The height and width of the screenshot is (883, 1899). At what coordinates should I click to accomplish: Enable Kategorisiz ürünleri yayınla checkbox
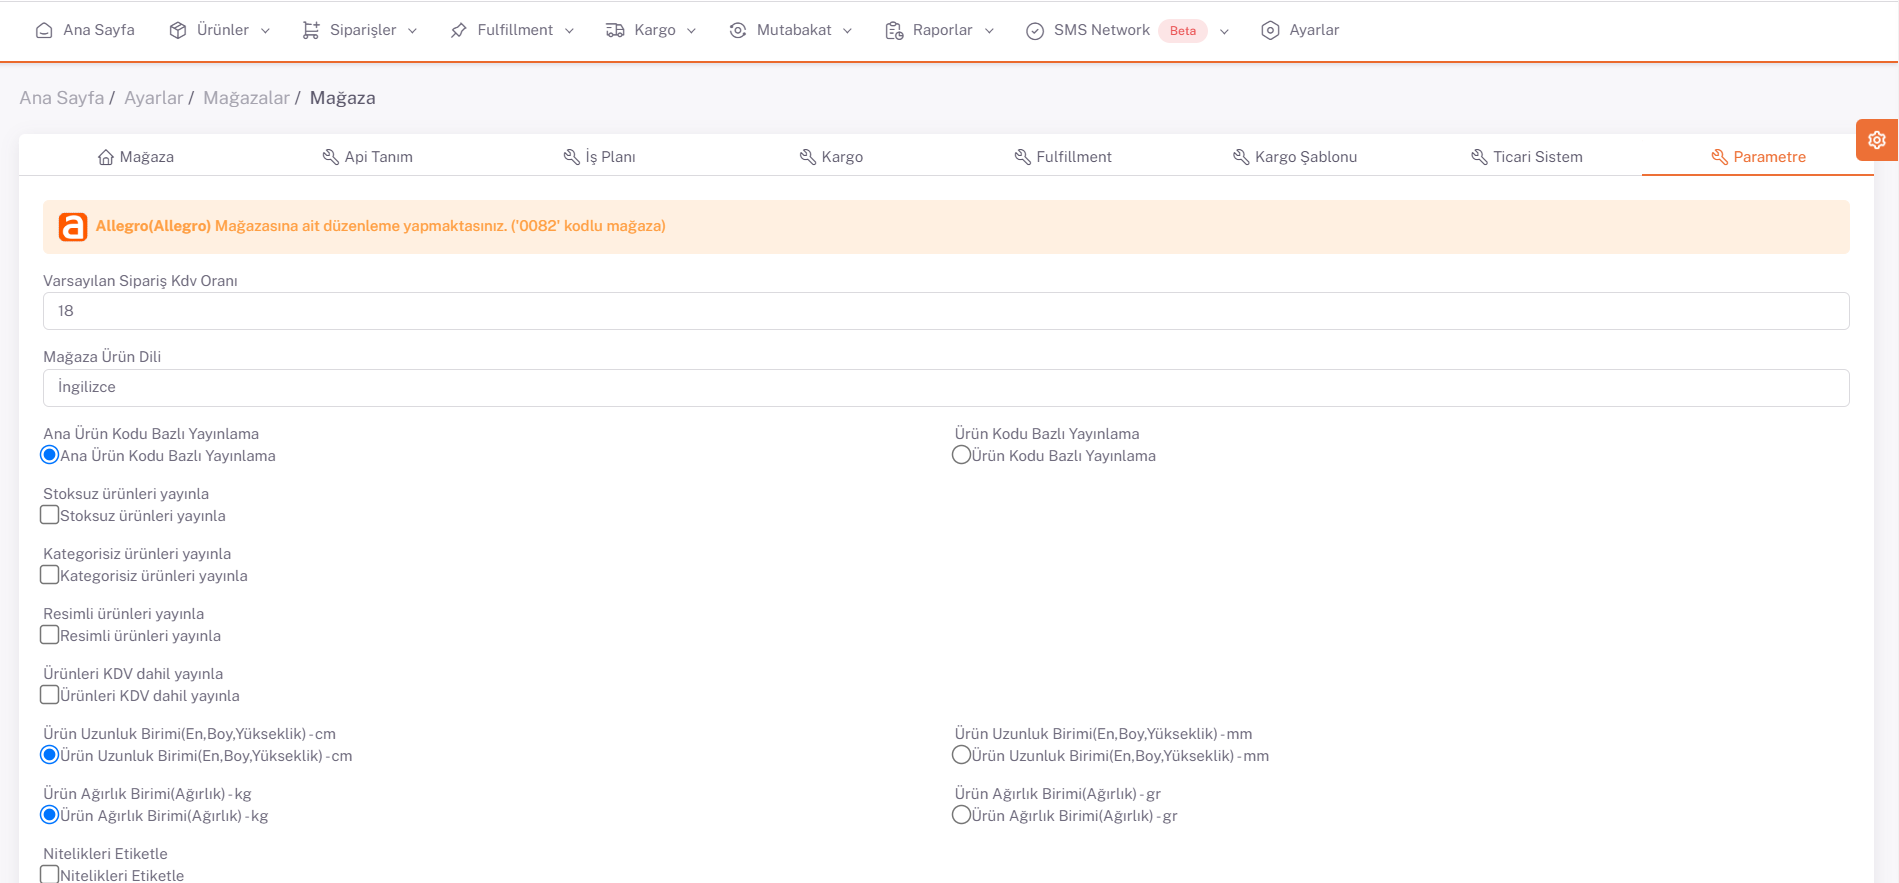coord(49,575)
